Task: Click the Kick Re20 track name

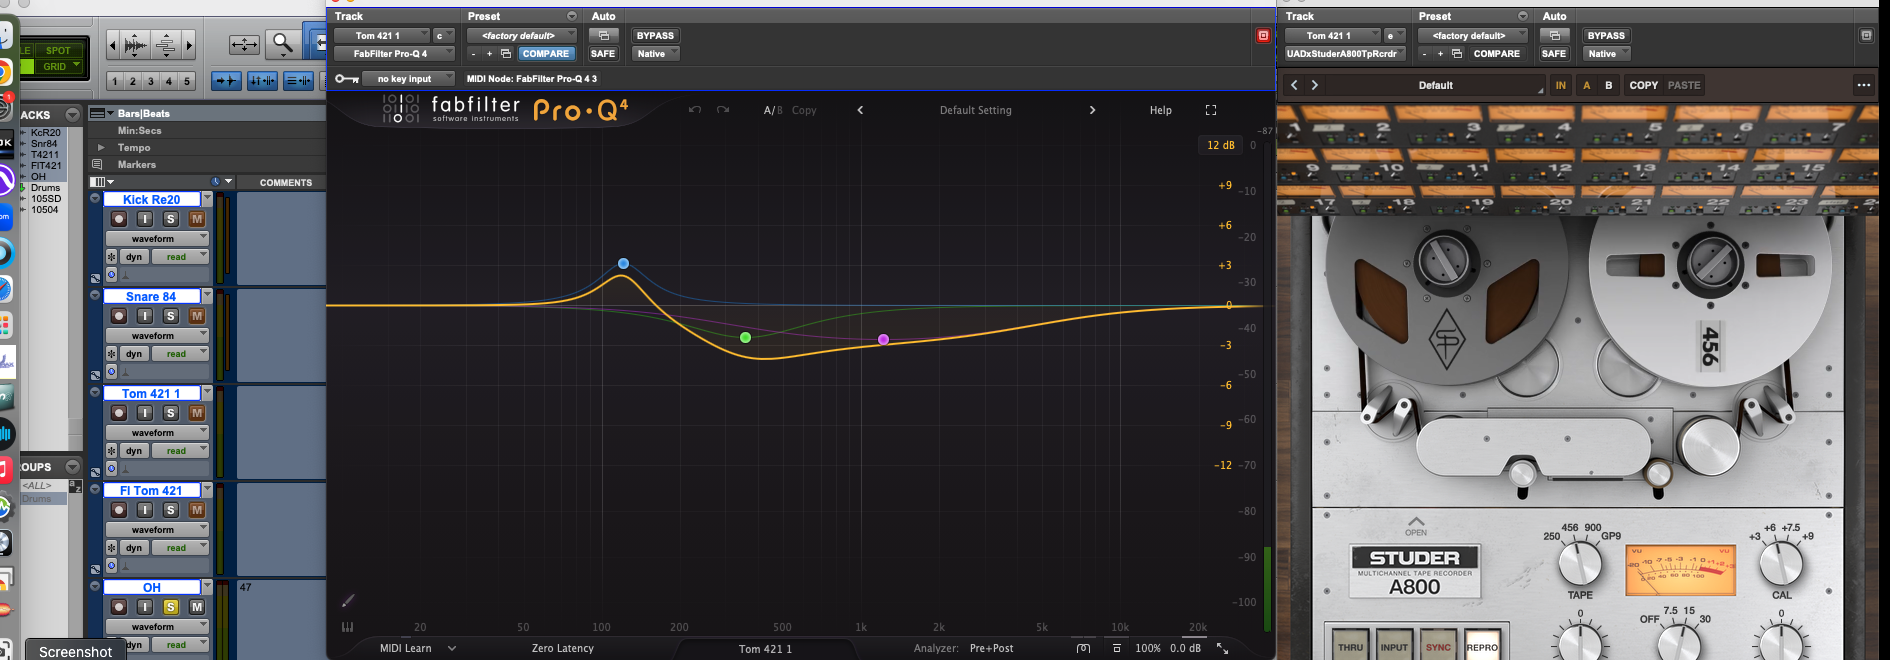Action: click(152, 199)
